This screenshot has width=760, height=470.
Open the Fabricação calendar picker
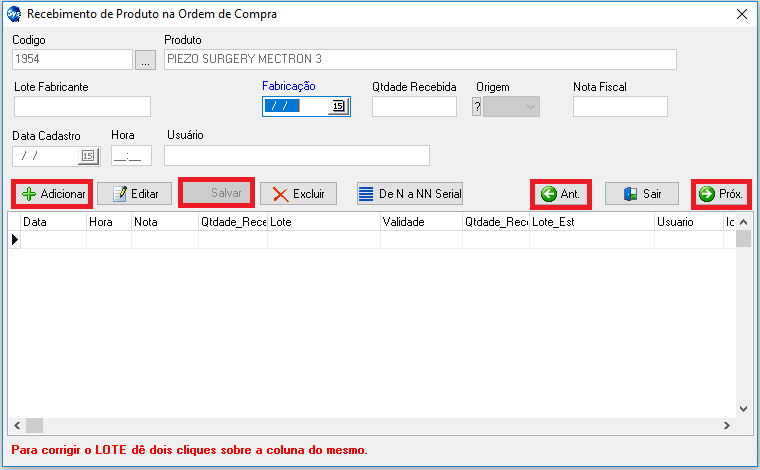point(338,107)
